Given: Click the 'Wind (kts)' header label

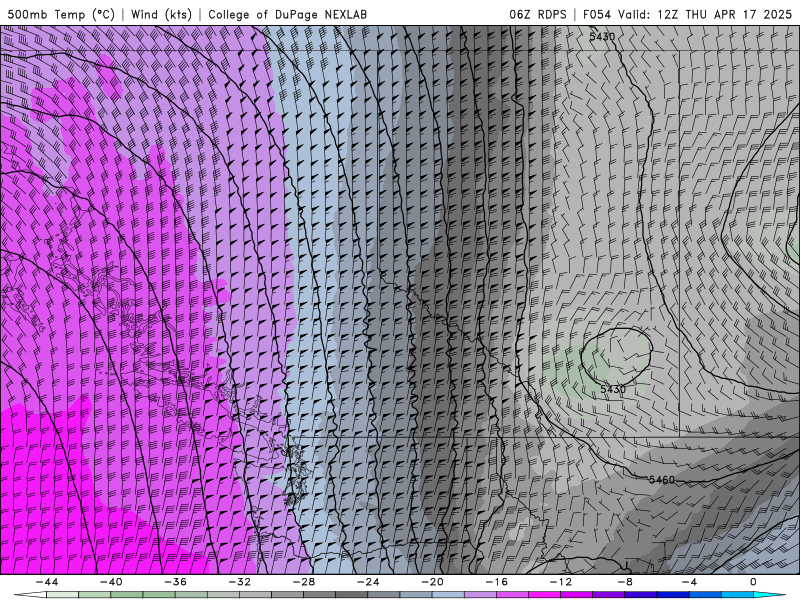Looking at the screenshot, I should [x=162, y=14].
